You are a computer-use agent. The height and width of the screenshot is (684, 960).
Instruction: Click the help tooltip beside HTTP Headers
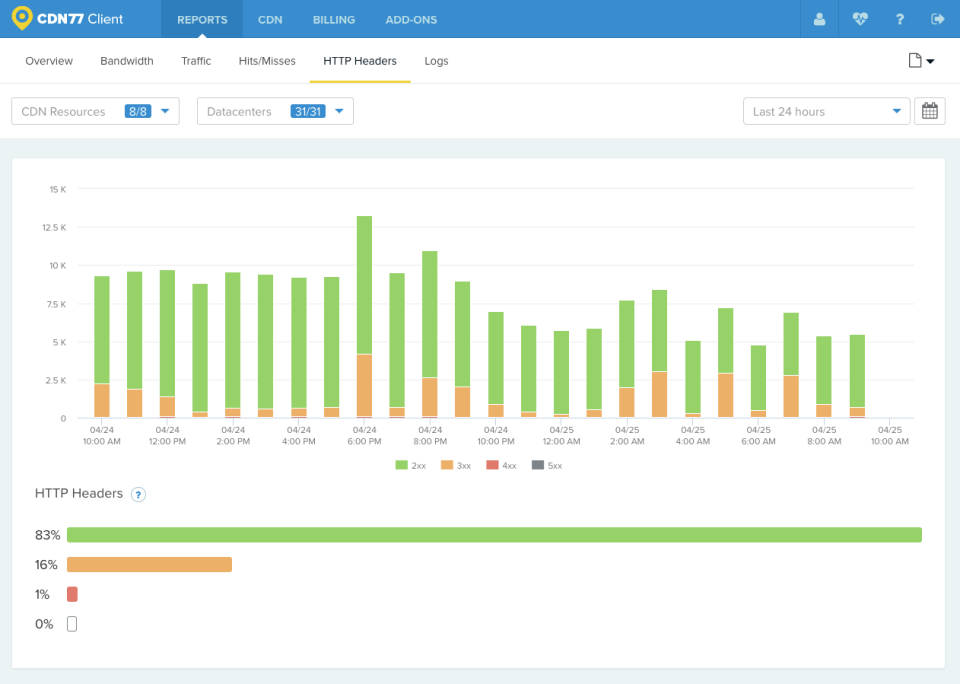point(139,494)
